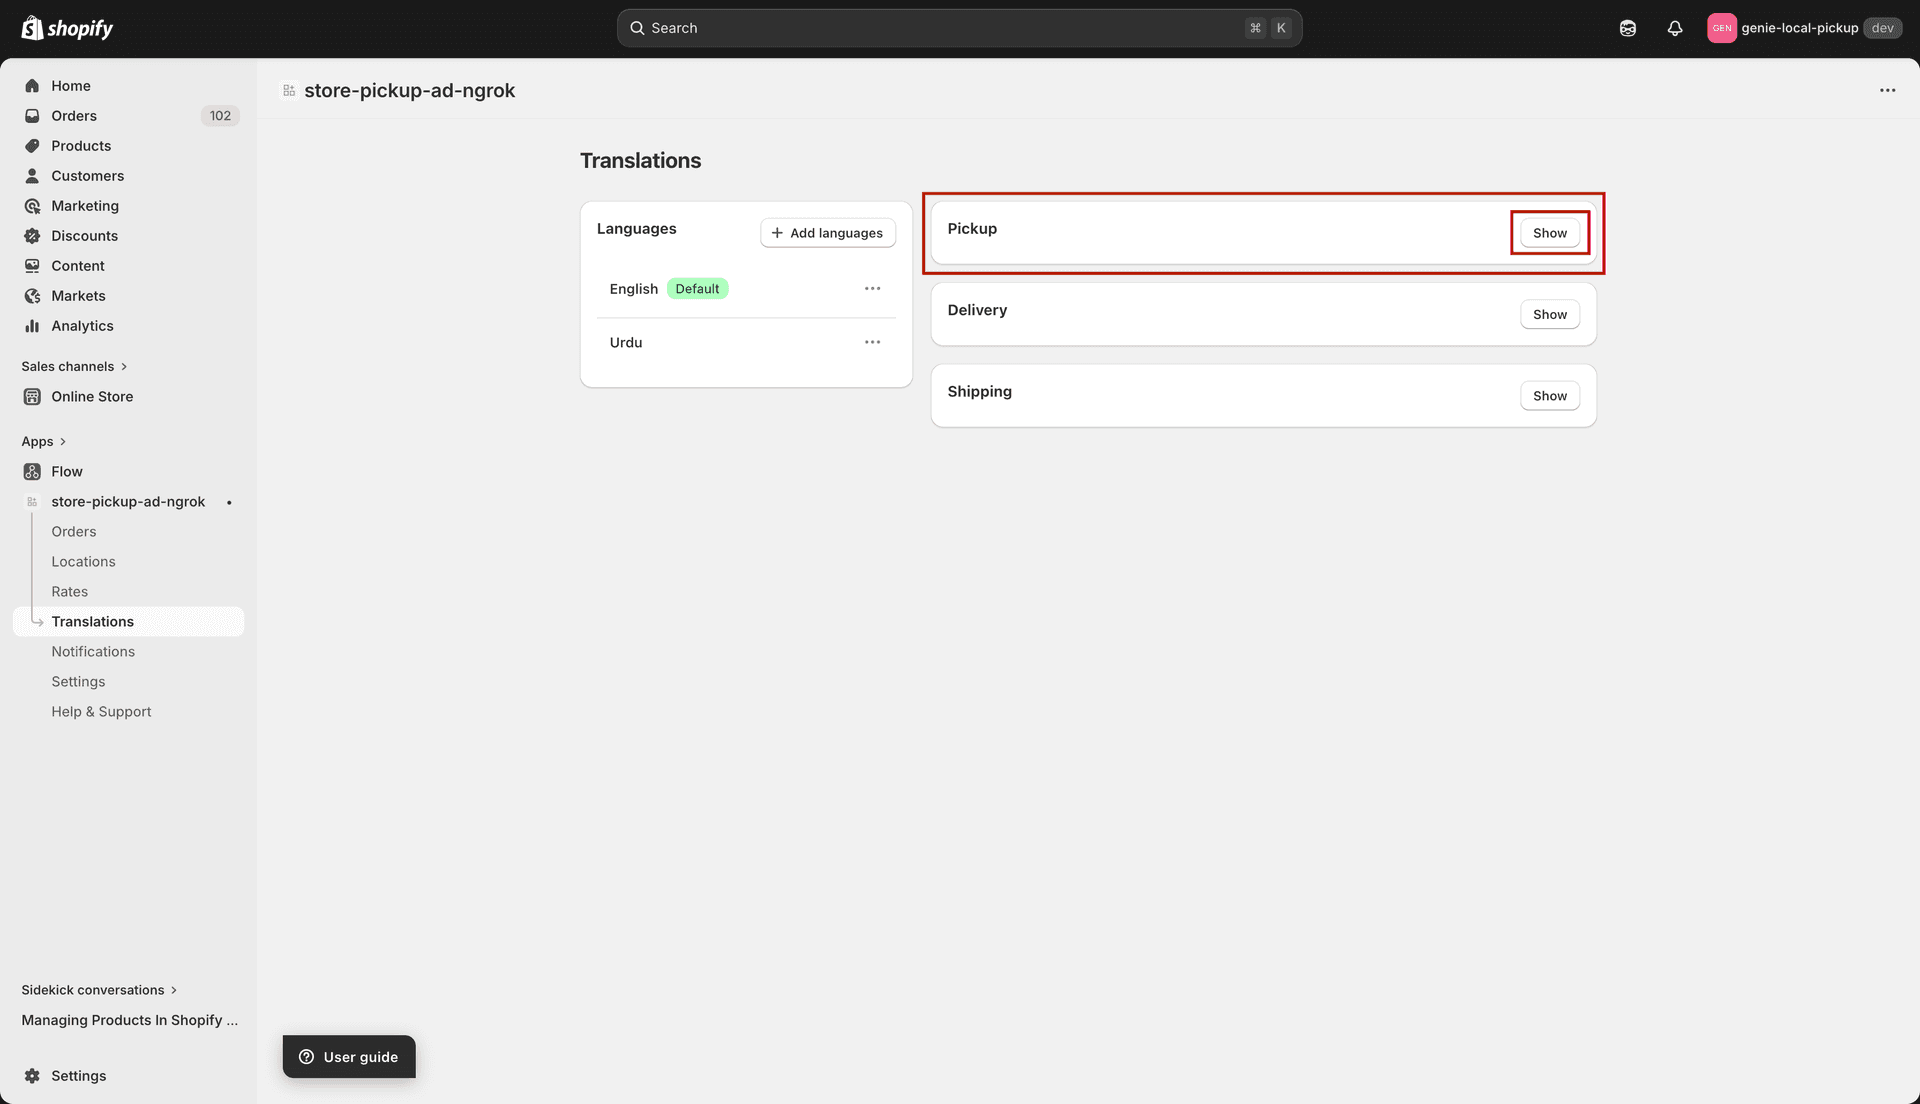1920x1104 pixels.
Task: Click the app icon next to store-pickup-ad-ngrok title
Action: click(x=288, y=90)
